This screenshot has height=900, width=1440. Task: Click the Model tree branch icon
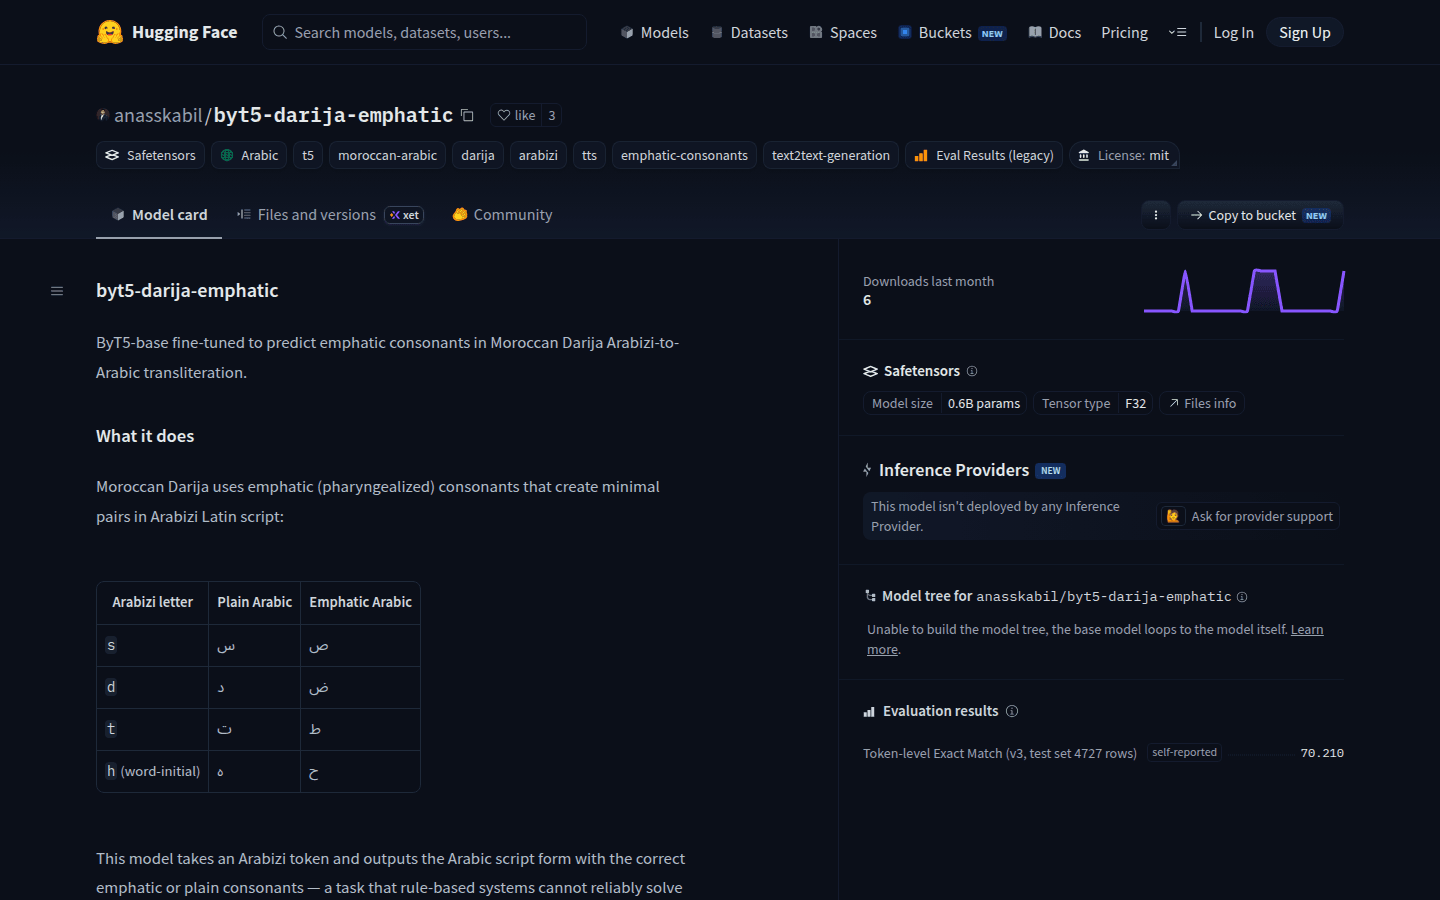pyautogui.click(x=870, y=596)
